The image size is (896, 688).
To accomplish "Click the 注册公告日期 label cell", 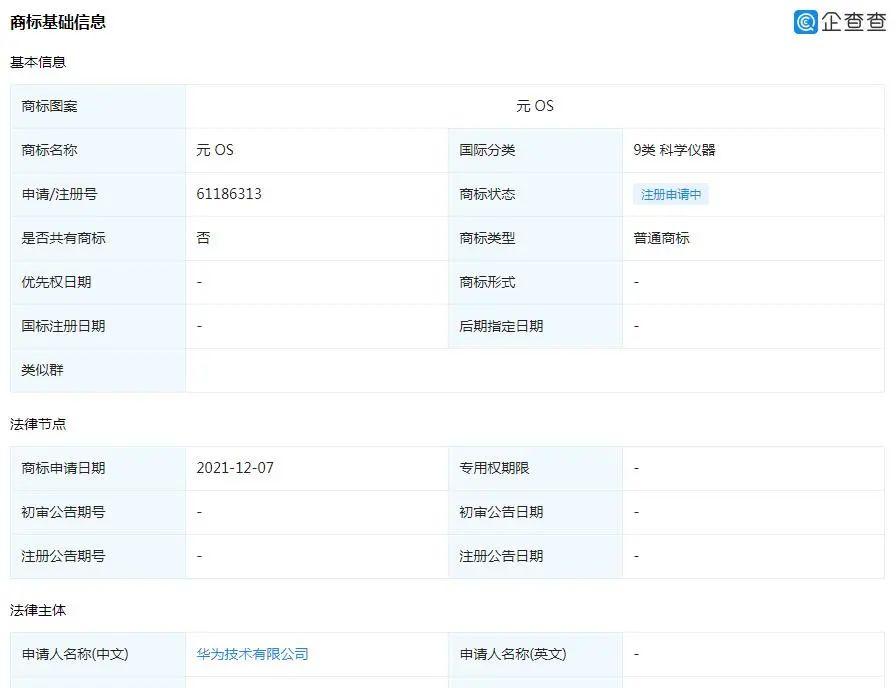I will coord(535,557).
